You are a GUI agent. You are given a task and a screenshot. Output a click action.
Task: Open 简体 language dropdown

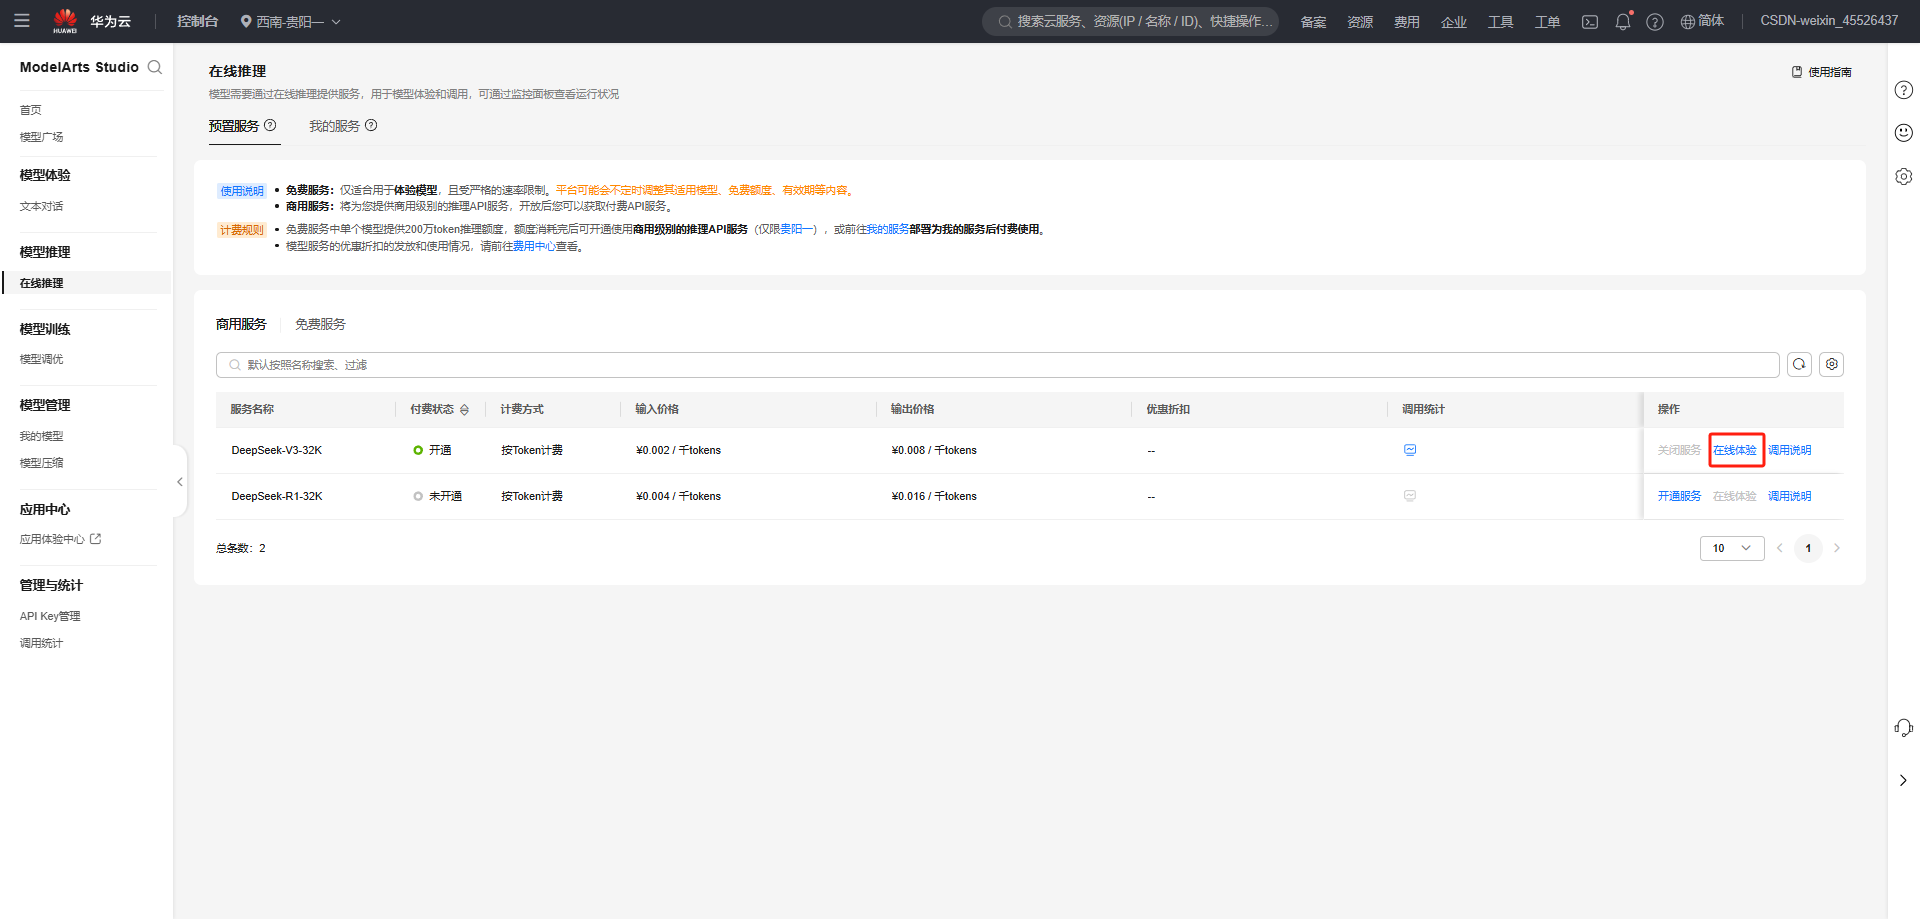point(1702,21)
